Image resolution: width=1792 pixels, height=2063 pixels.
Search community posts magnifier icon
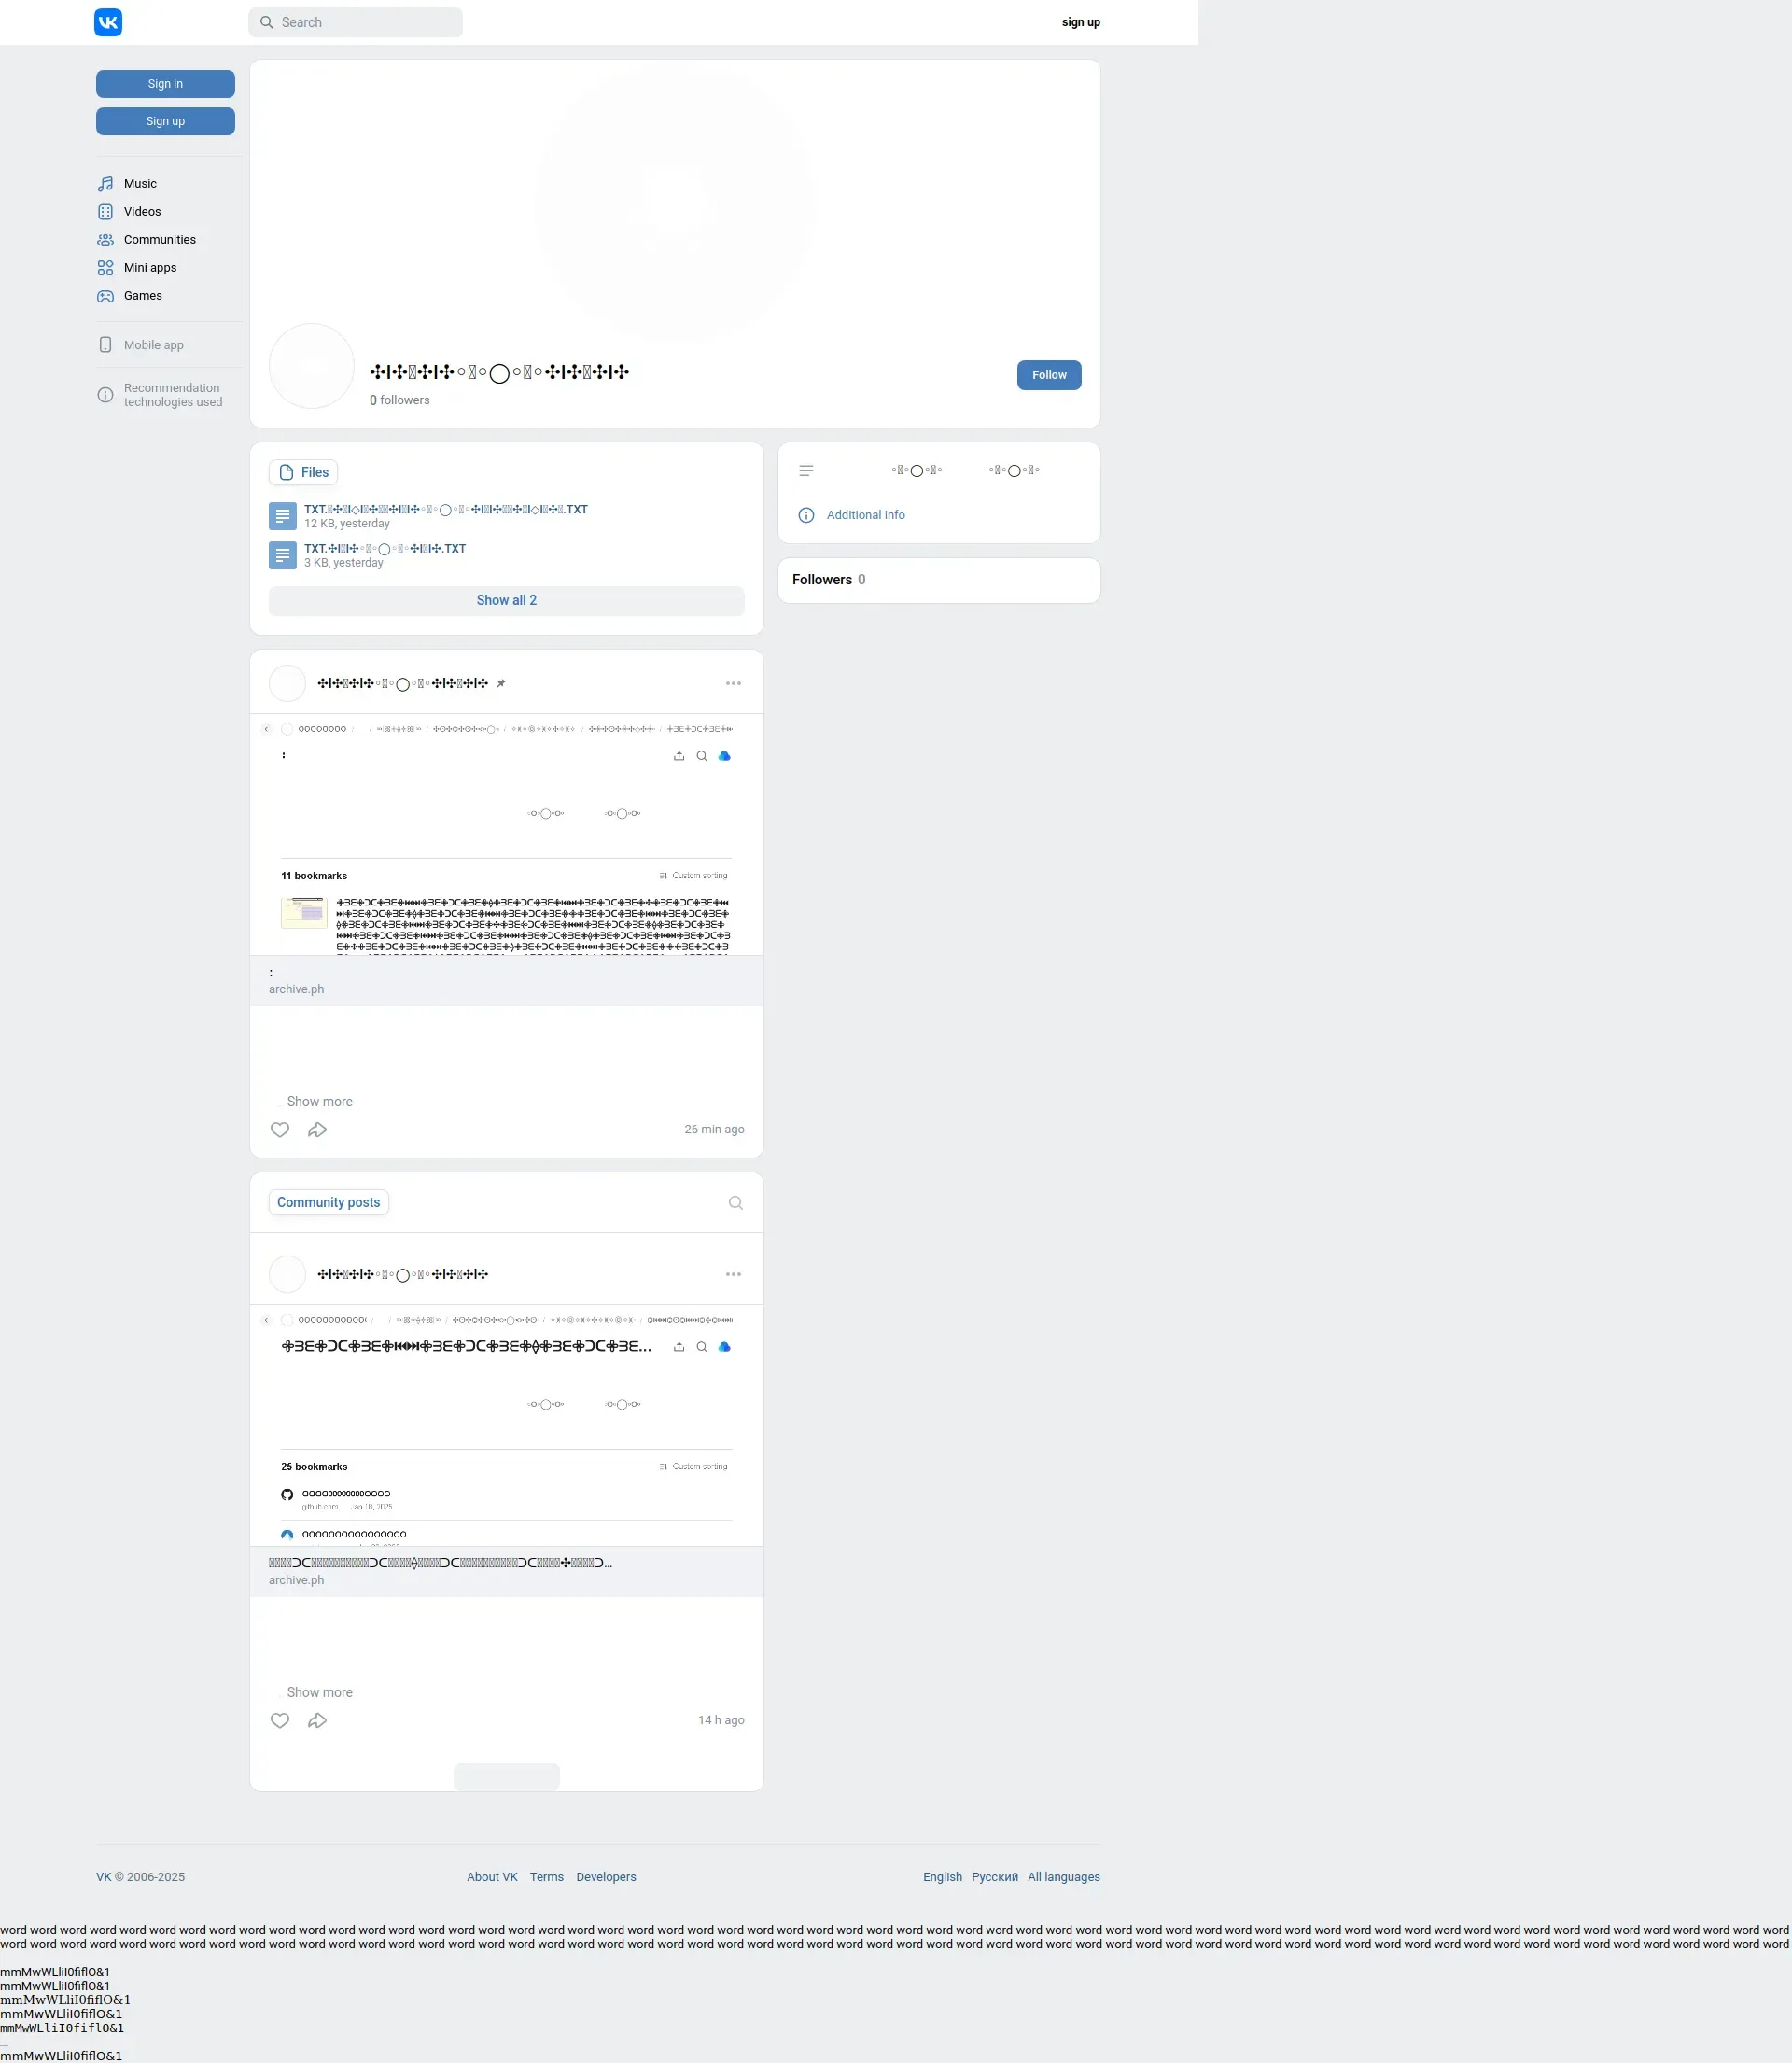(735, 1203)
